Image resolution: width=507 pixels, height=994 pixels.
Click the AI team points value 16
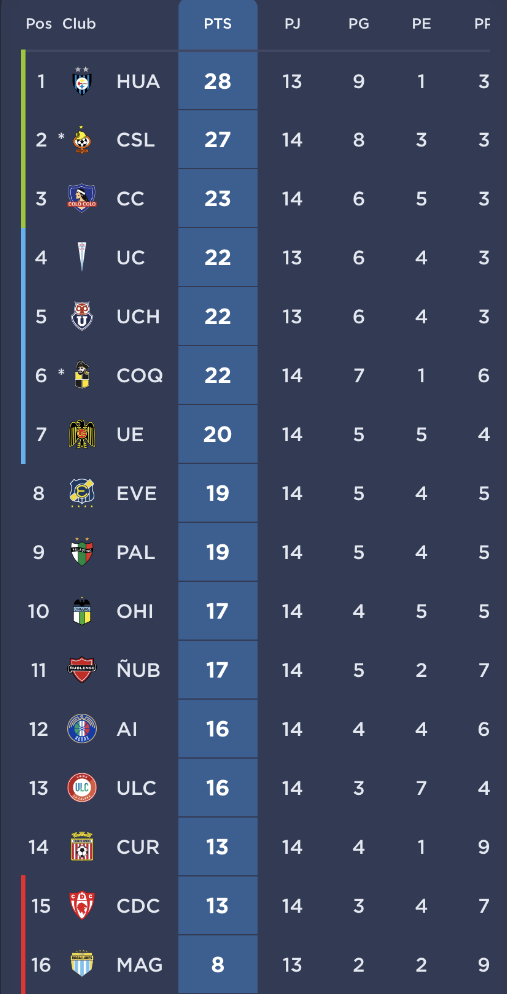(x=217, y=728)
